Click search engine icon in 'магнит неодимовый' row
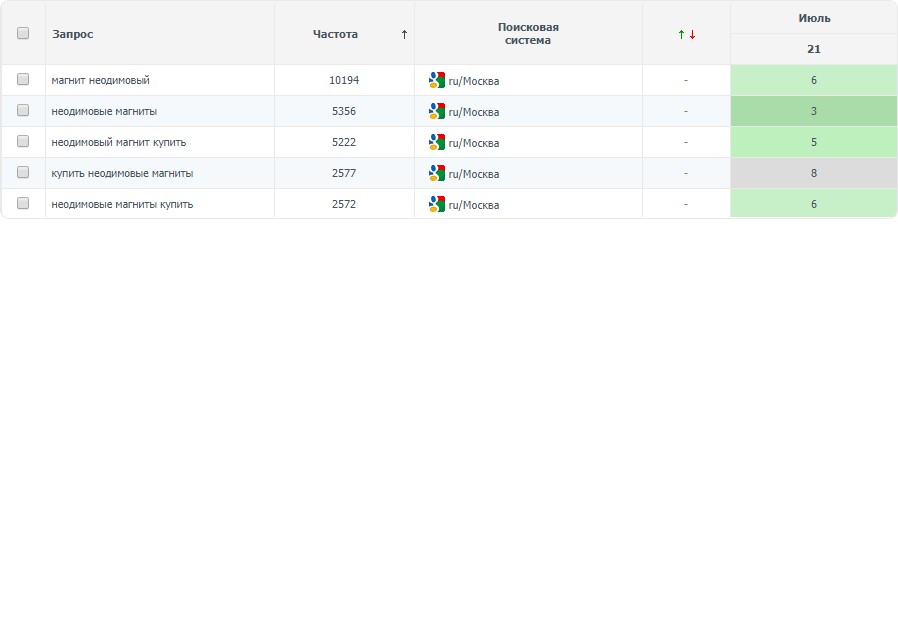Image resolution: width=898 pixels, height=633 pixels. pyautogui.click(x=437, y=80)
